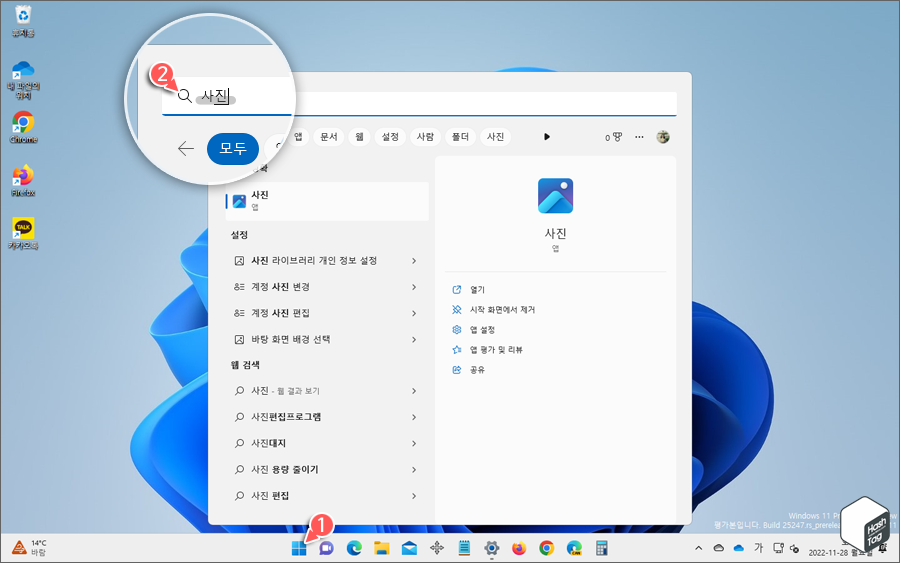Click 시작 화면에서 제거 in the detail pane

(494, 310)
